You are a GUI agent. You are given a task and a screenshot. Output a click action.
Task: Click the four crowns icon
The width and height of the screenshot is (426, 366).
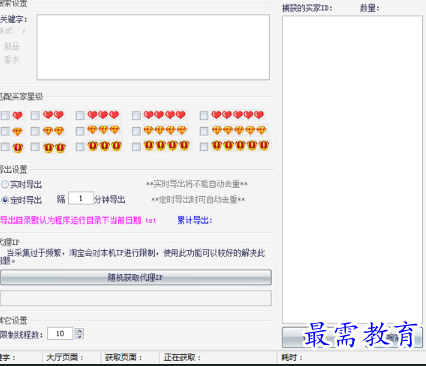tap(167, 146)
